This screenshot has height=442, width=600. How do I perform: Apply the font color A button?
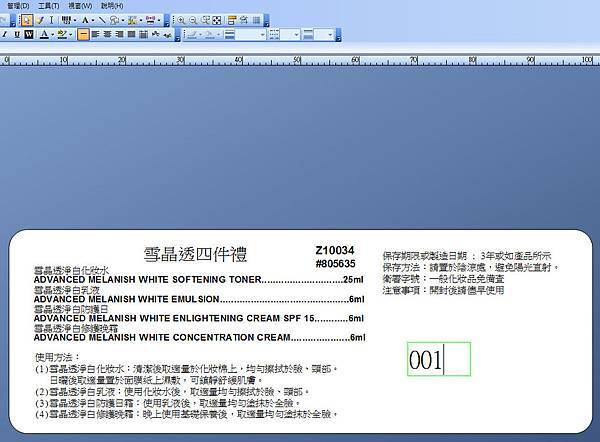(x=44, y=34)
